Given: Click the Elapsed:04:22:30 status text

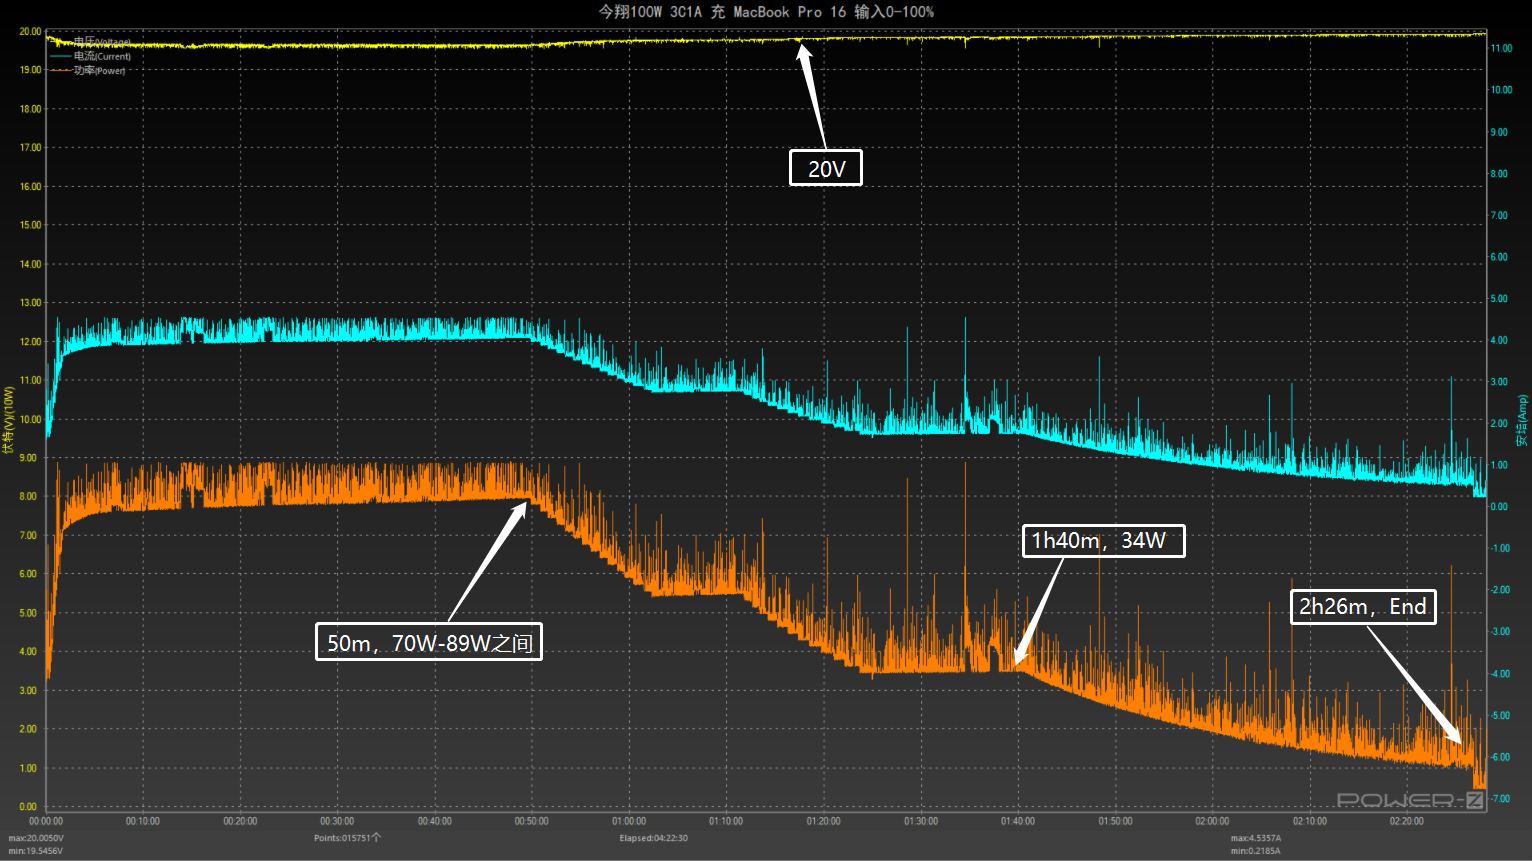Looking at the screenshot, I should point(653,838).
